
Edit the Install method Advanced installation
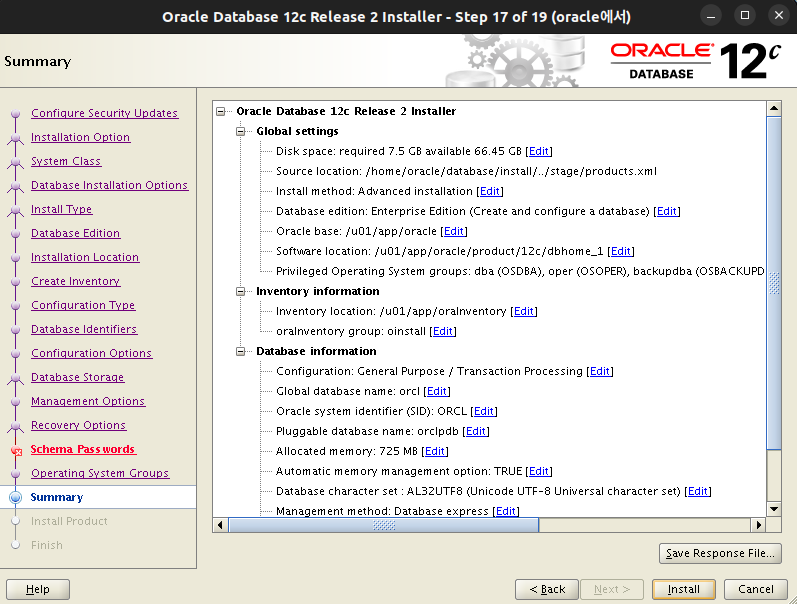coord(490,191)
